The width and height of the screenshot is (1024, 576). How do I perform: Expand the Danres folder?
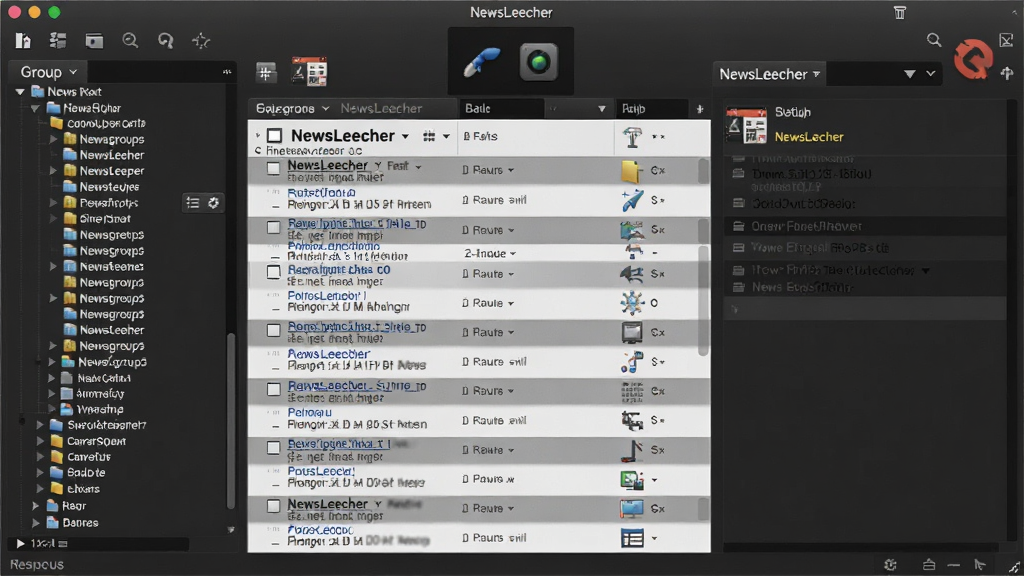pyautogui.click(x=35, y=523)
